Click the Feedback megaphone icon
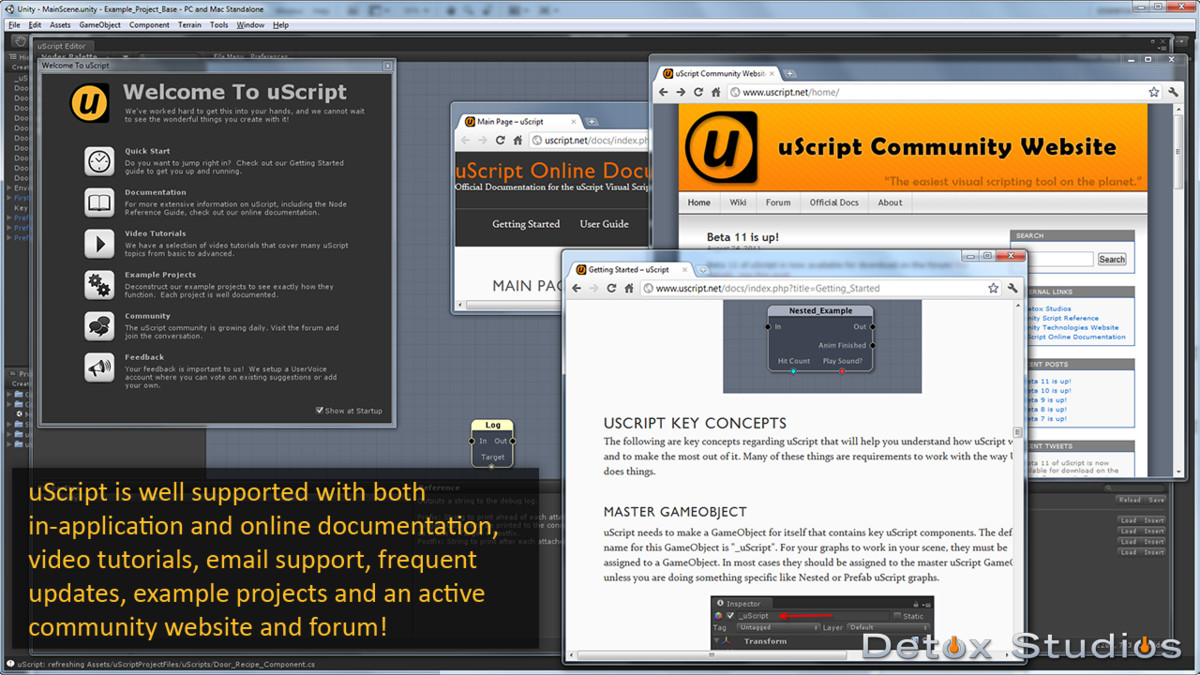The width and height of the screenshot is (1200, 675). pyautogui.click(x=99, y=368)
